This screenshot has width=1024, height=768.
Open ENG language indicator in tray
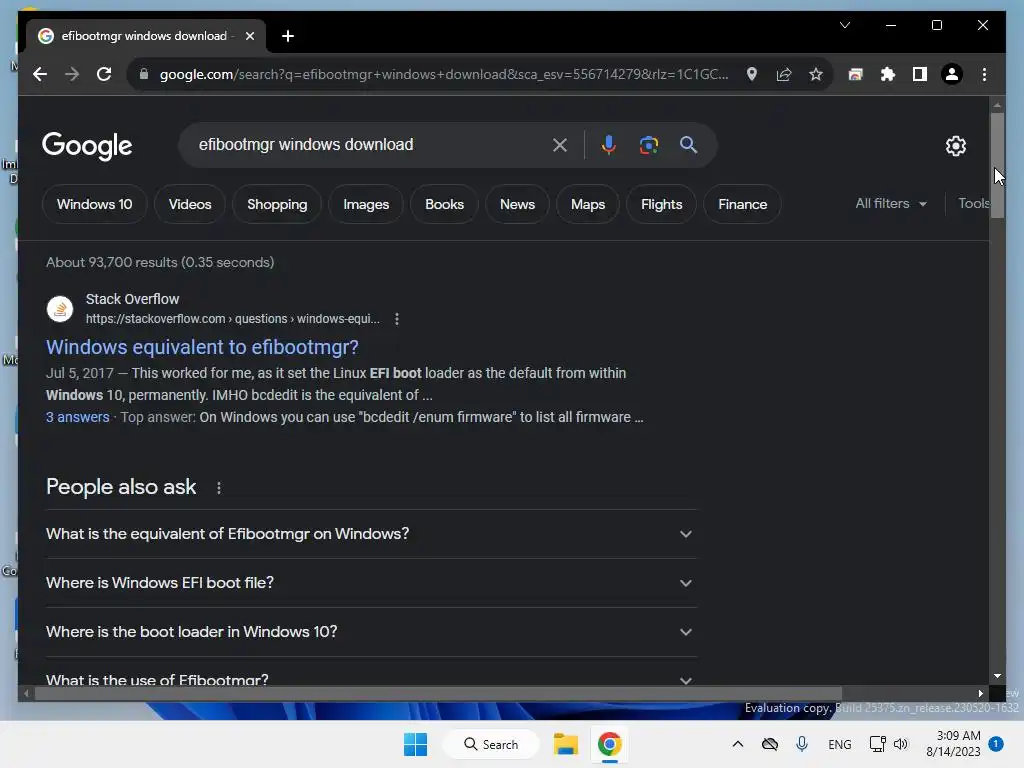(839, 744)
